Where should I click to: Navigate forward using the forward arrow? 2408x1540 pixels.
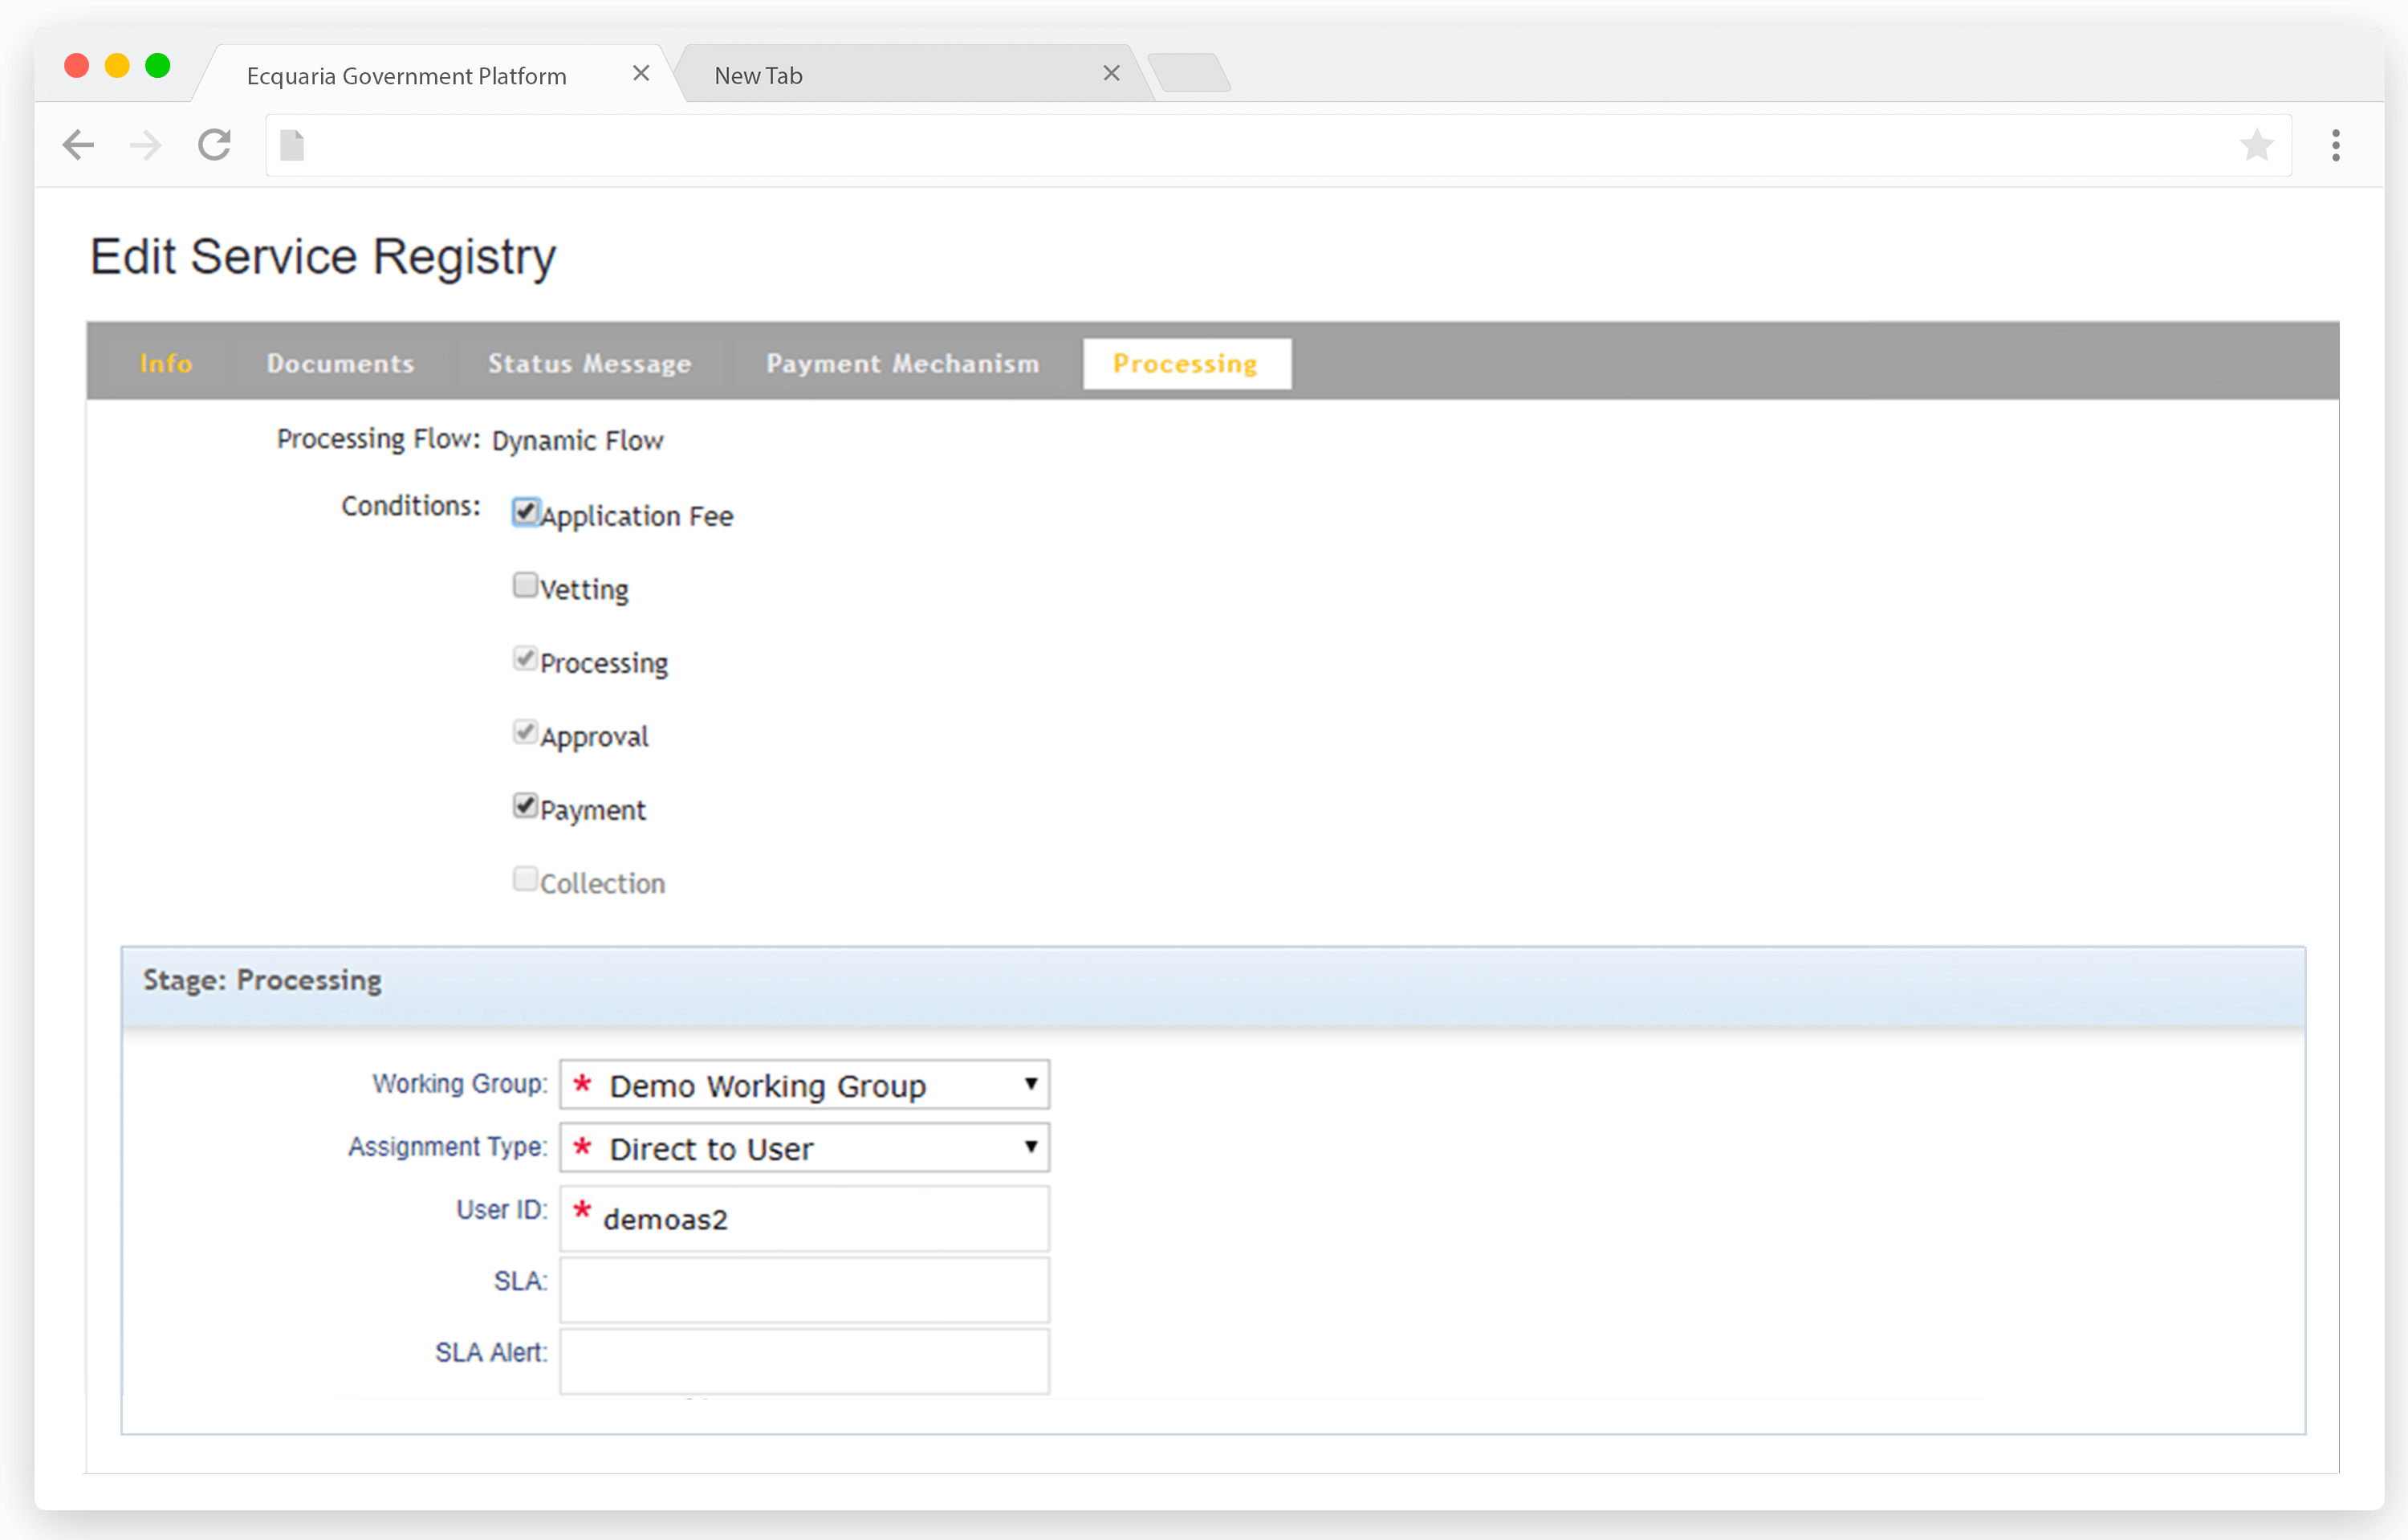pyautogui.click(x=146, y=145)
